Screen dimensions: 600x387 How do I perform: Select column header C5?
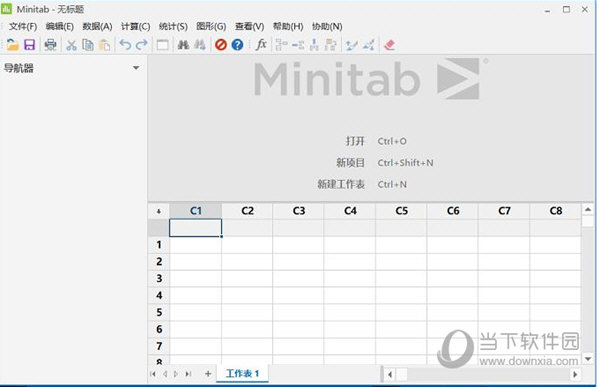coord(401,211)
